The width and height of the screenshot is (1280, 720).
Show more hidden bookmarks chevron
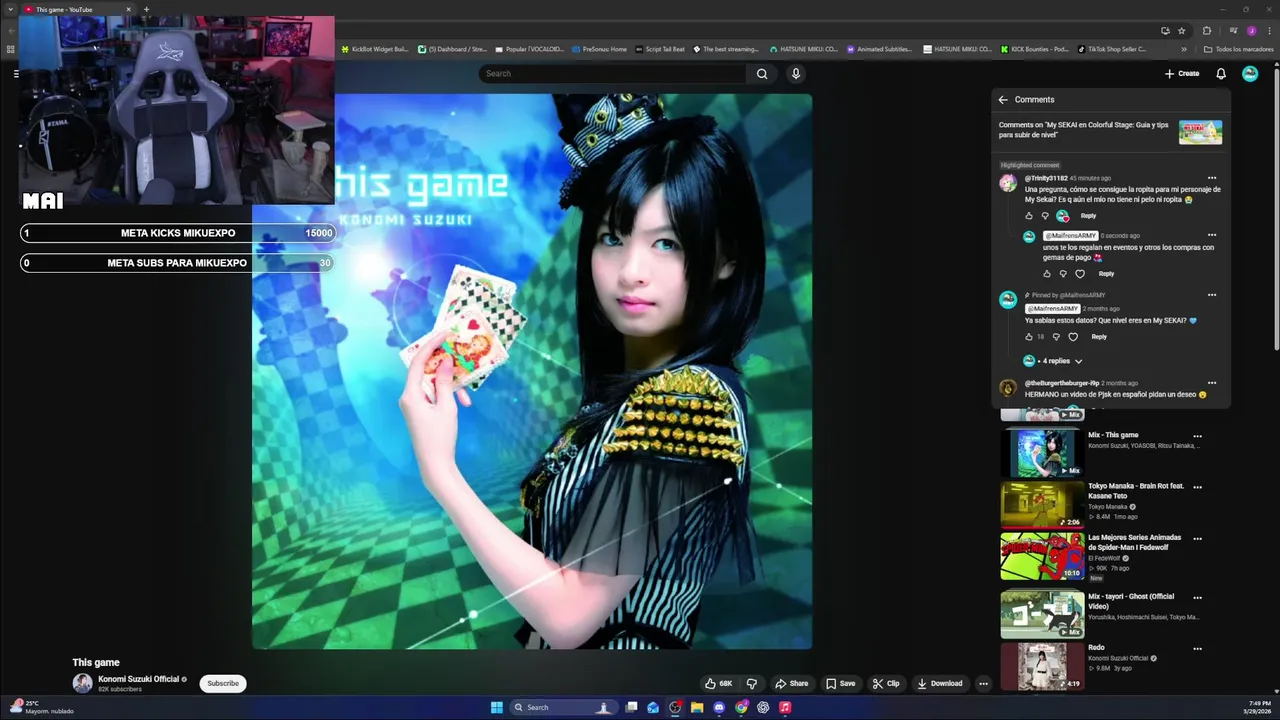click(x=1184, y=49)
